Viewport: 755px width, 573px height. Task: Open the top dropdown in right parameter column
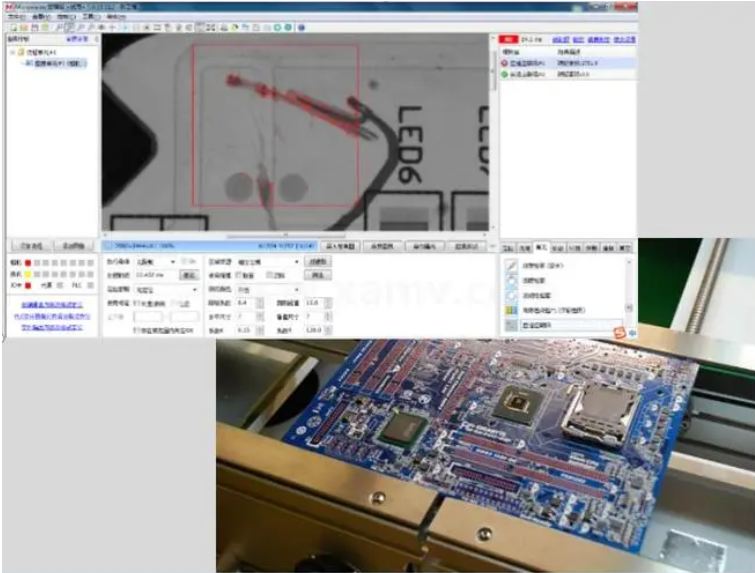click(268, 261)
